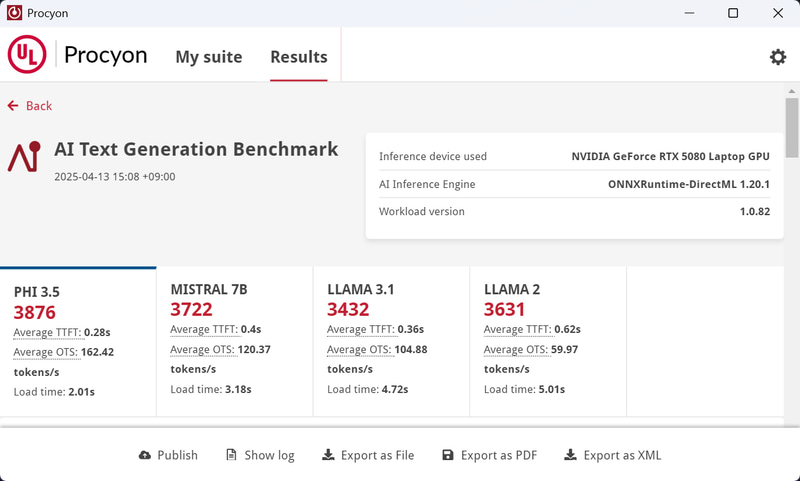The width and height of the screenshot is (800, 481).
Task: Click the Show log document icon
Action: (231, 454)
